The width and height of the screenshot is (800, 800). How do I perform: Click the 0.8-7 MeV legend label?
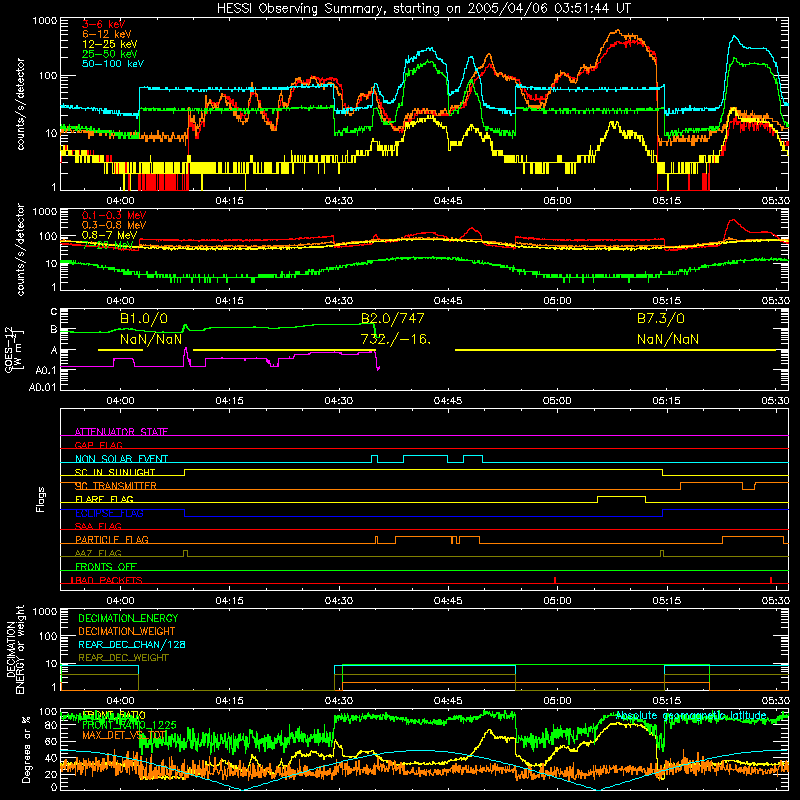[x=109, y=235]
